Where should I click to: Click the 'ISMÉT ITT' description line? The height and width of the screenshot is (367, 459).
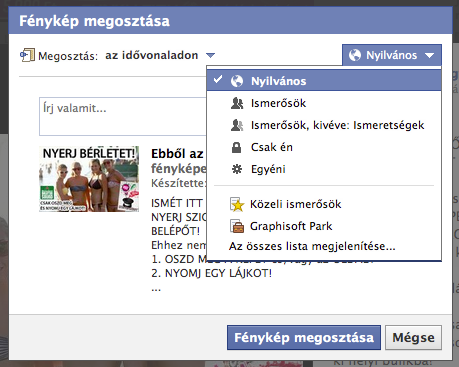pos(177,203)
